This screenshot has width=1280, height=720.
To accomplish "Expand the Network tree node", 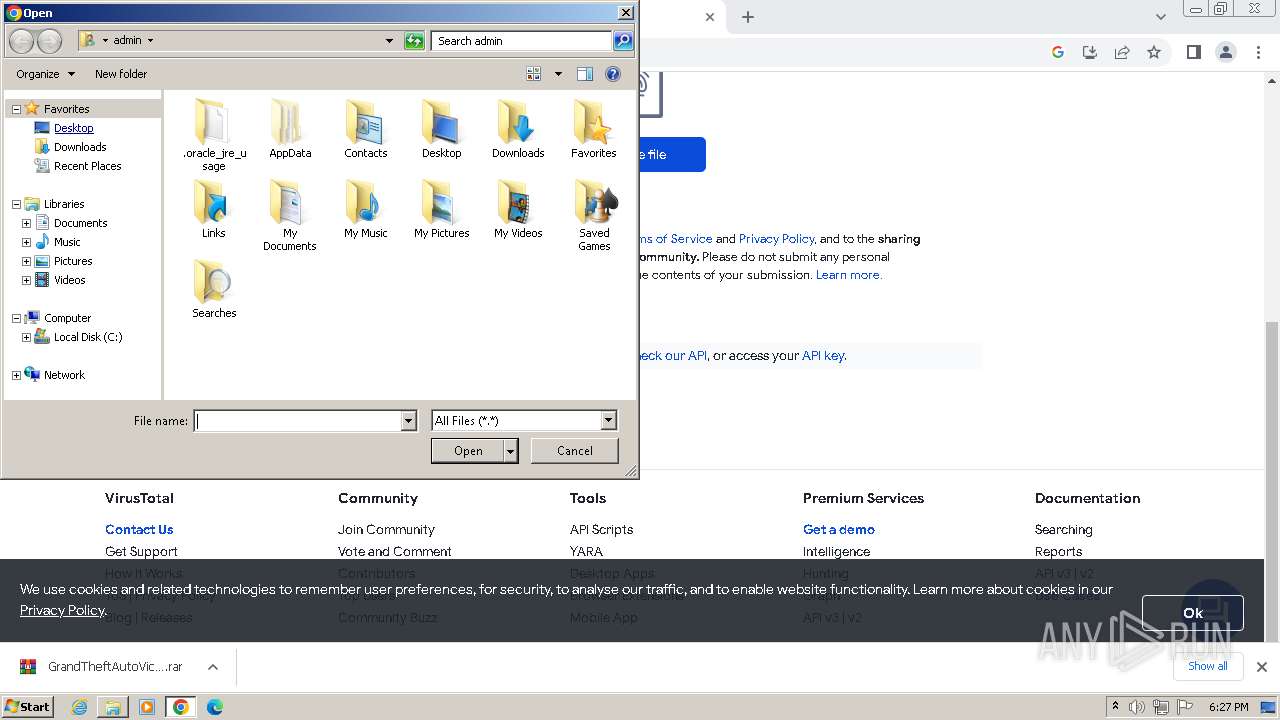I will (x=16, y=375).
